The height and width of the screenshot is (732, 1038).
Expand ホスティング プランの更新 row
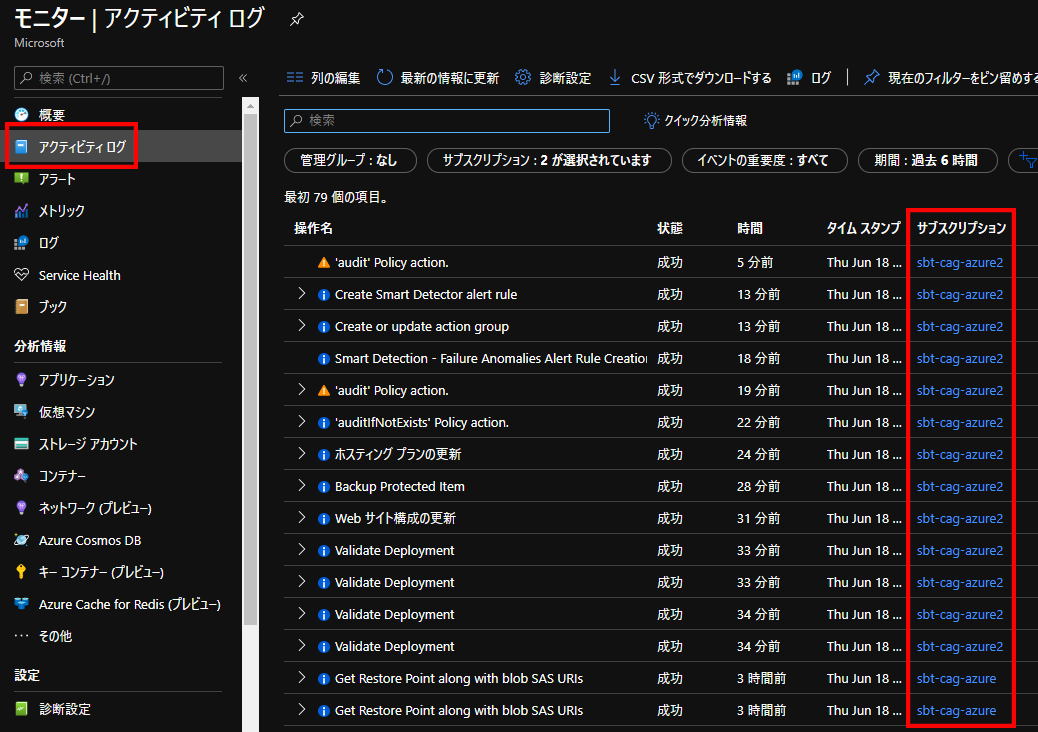tap(302, 453)
